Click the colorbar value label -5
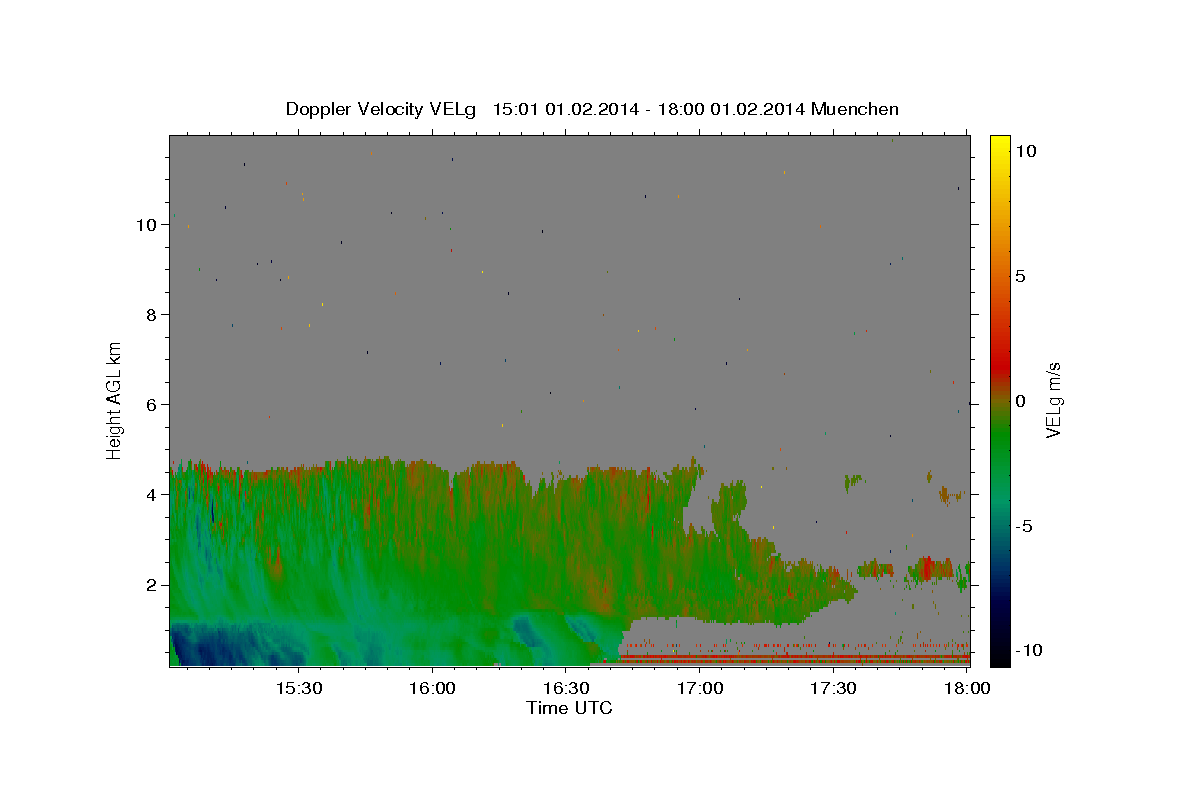Viewport: 1200px width, 800px height. click(1024, 526)
